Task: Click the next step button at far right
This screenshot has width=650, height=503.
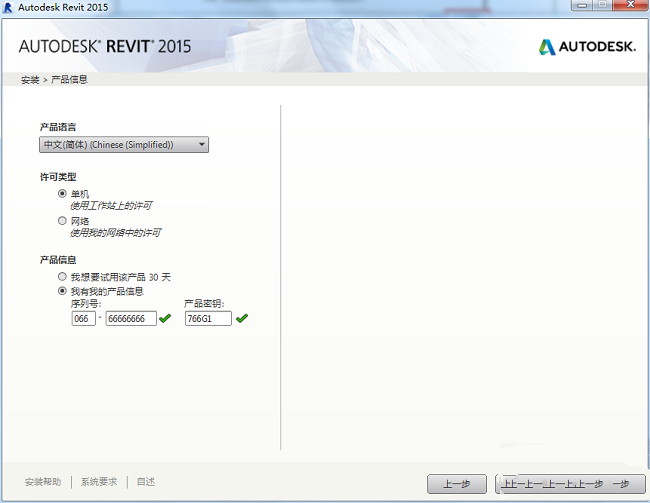Action: pos(570,484)
